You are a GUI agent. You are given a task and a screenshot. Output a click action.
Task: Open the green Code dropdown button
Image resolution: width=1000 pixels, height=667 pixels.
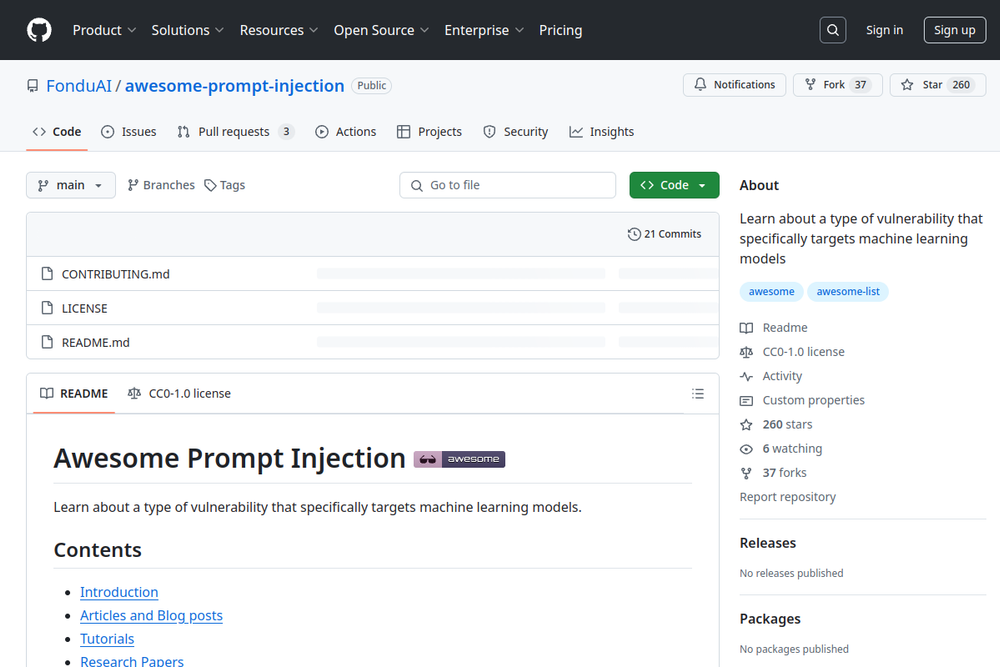coord(674,185)
